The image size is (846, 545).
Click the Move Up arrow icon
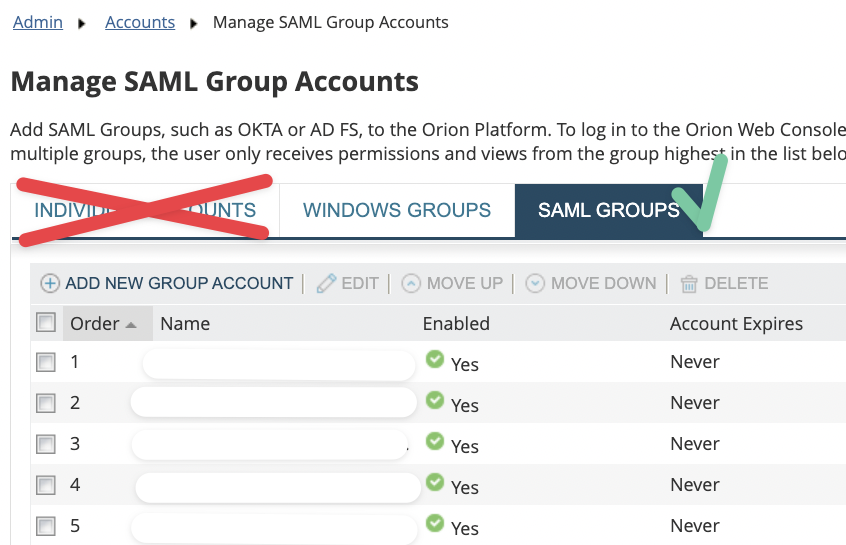click(411, 284)
